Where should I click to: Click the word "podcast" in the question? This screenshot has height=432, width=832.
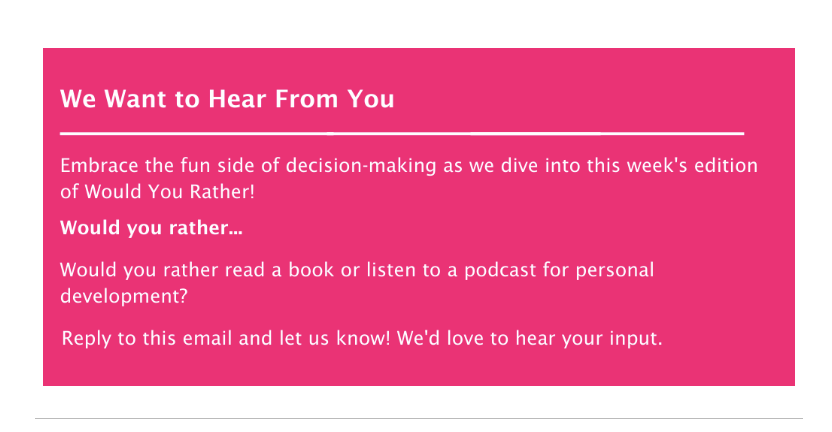pos(500,271)
